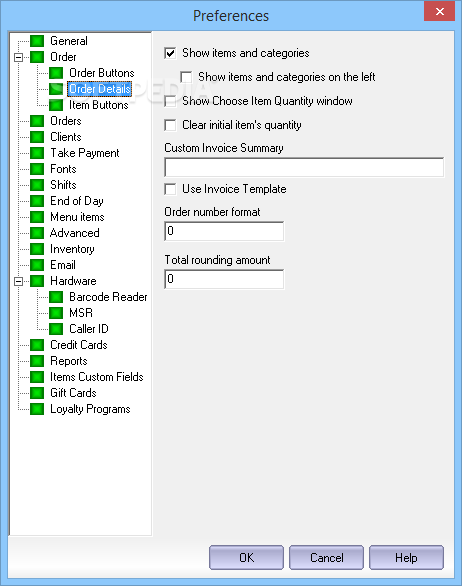
Task: Click the green icon beside Shifts
Action: (37, 185)
